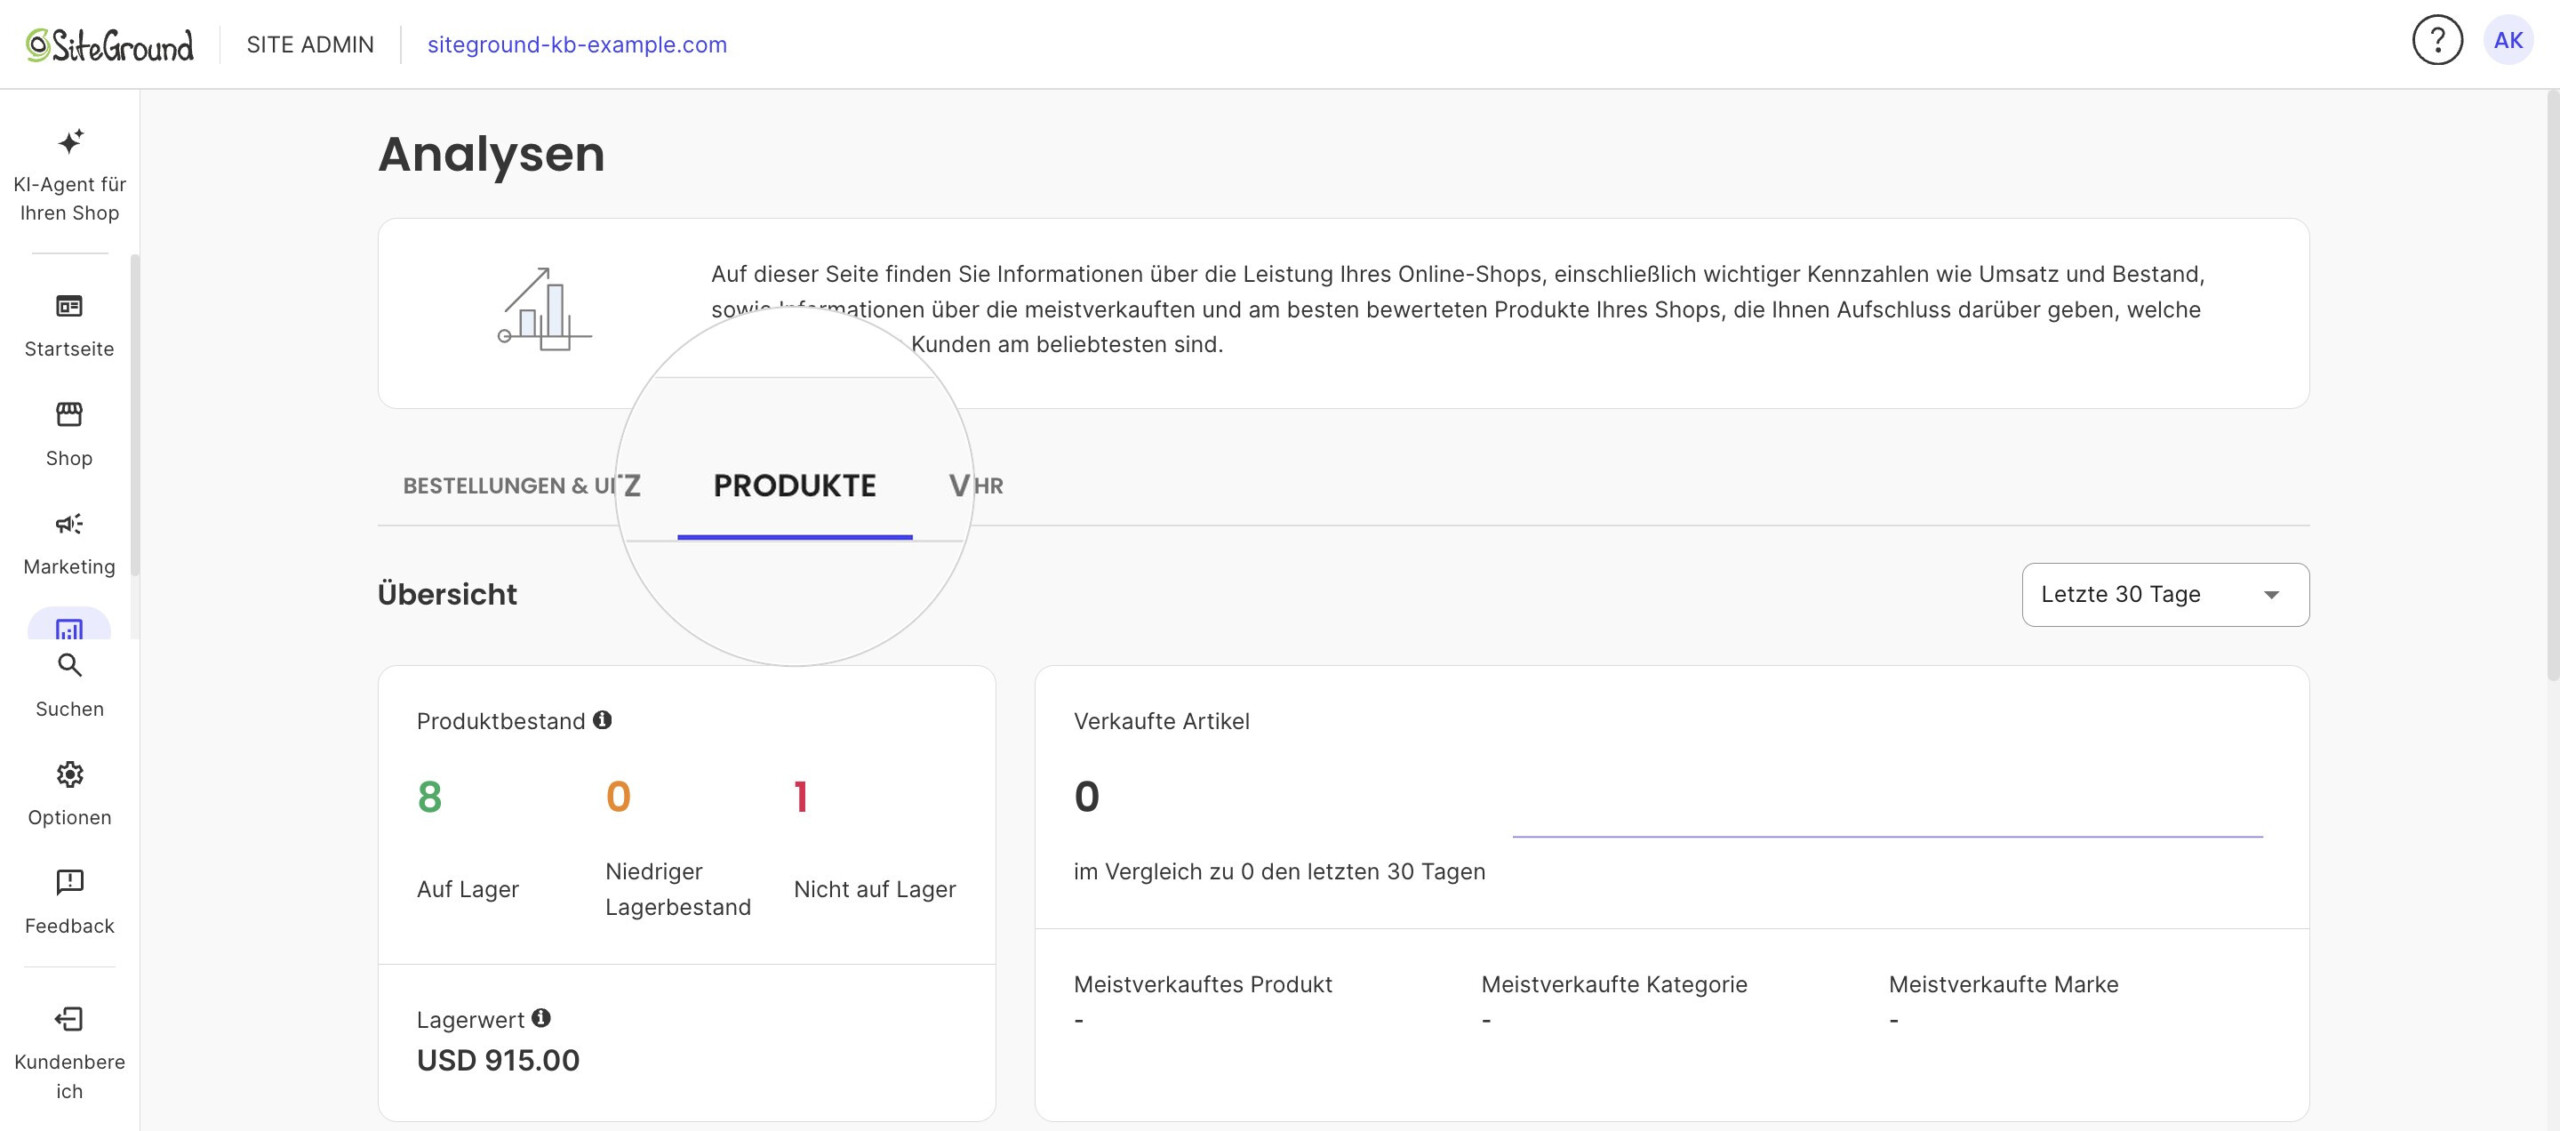This screenshot has width=2560, height=1131.
Task: Click the Übersicht heading
Action: pyautogui.click(x=447, y=594)
